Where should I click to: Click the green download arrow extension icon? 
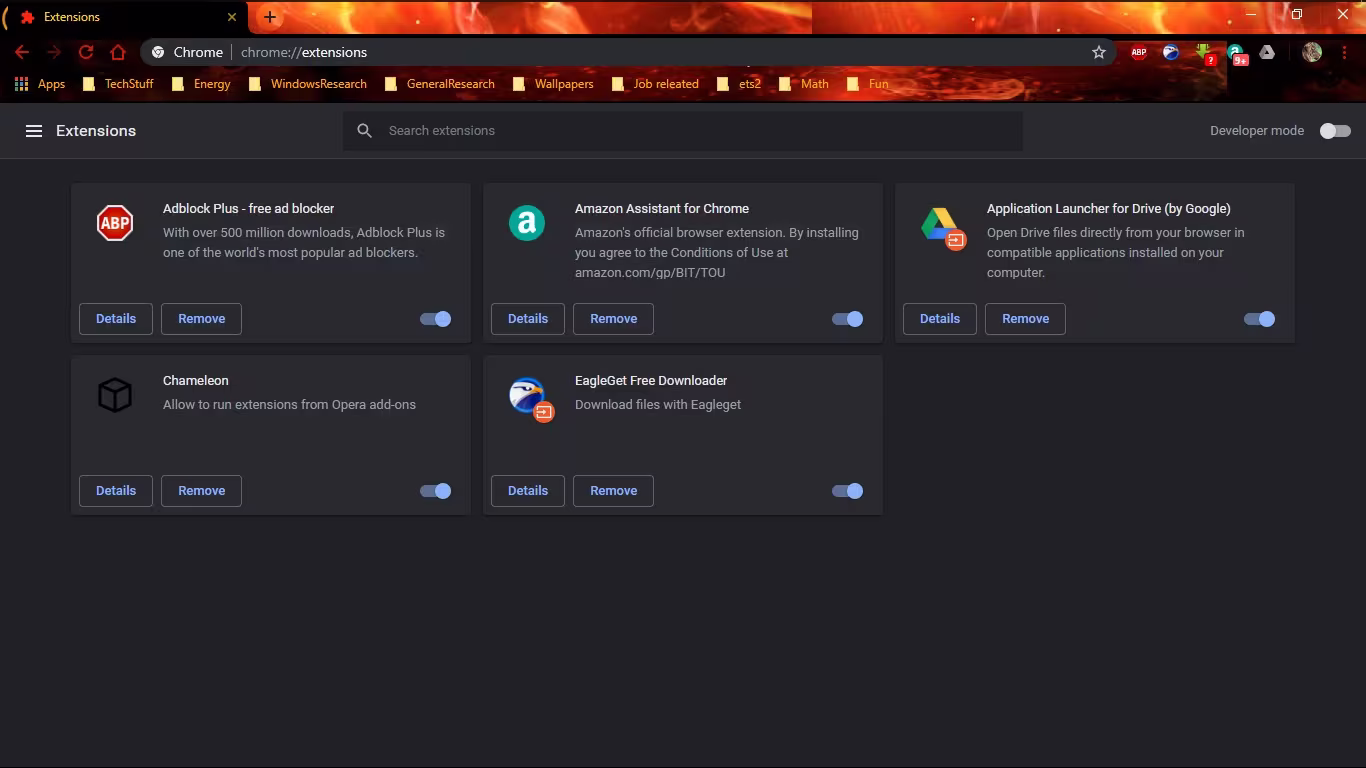(1205, 53)
